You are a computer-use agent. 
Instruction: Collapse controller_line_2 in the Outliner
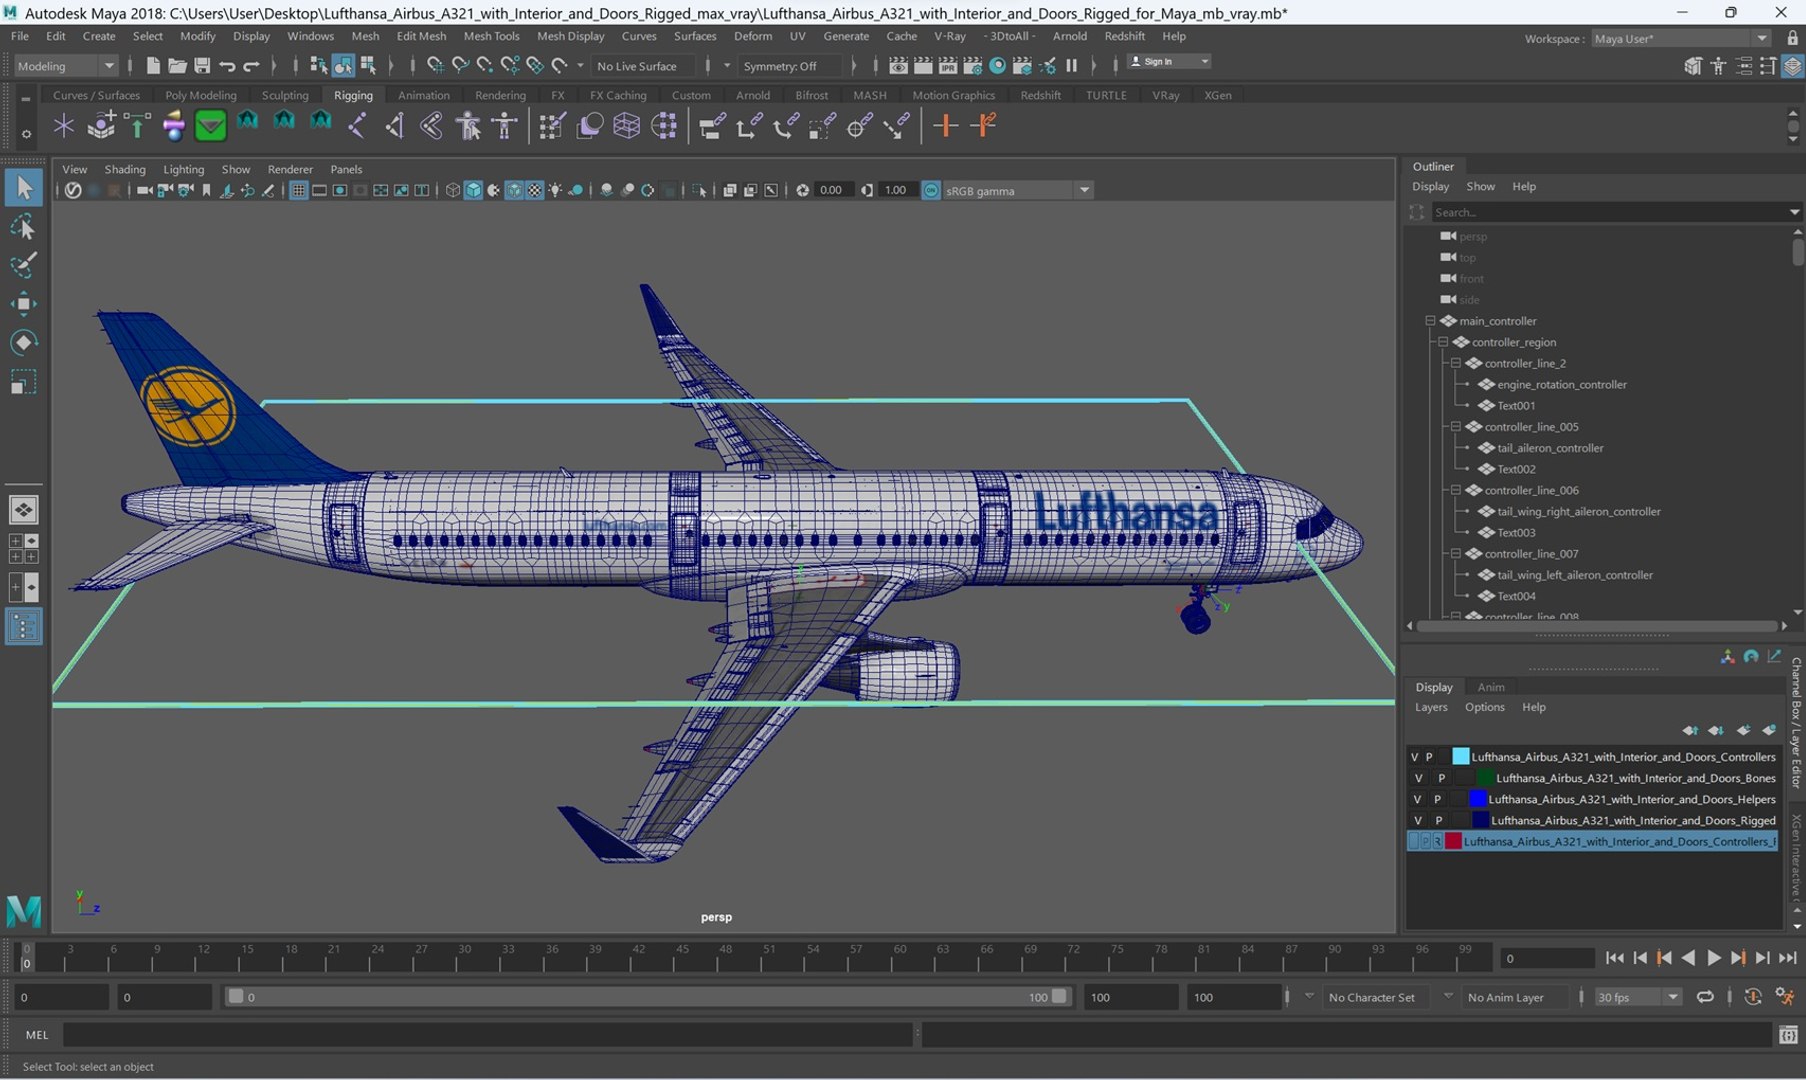click(1456, 363)
